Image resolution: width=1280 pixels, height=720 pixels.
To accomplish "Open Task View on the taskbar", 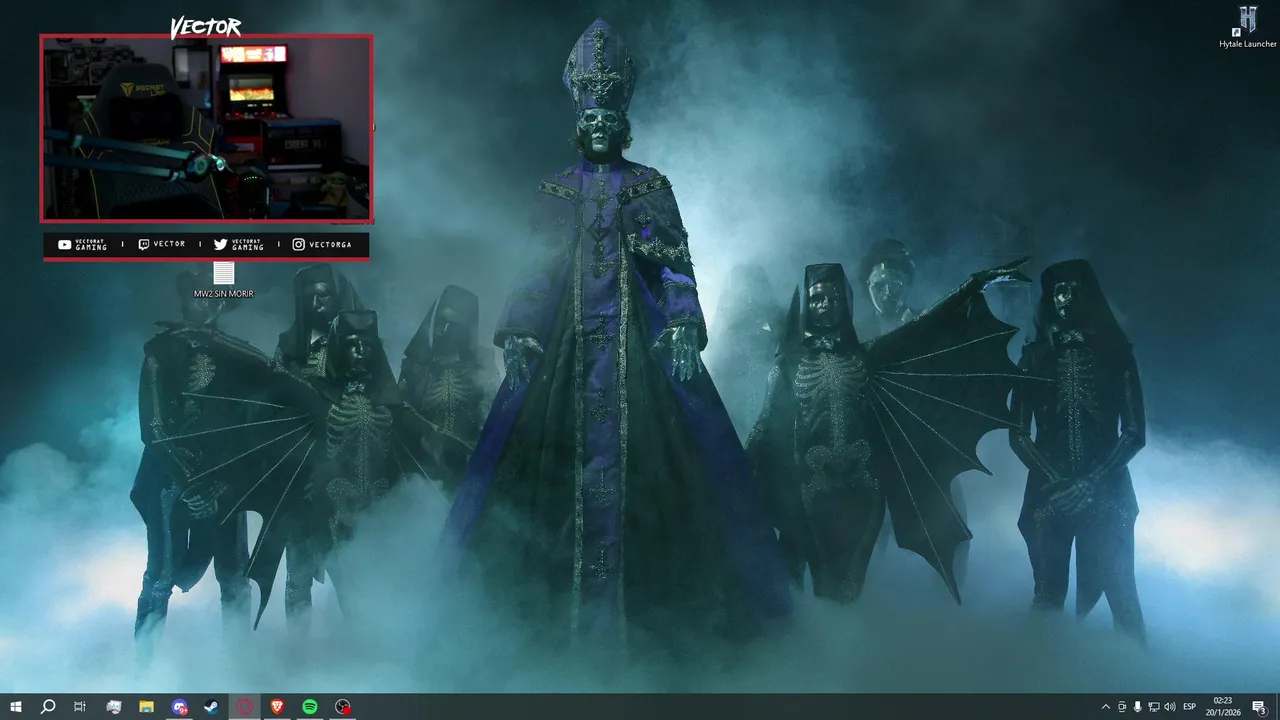I will tap(80, 707).
